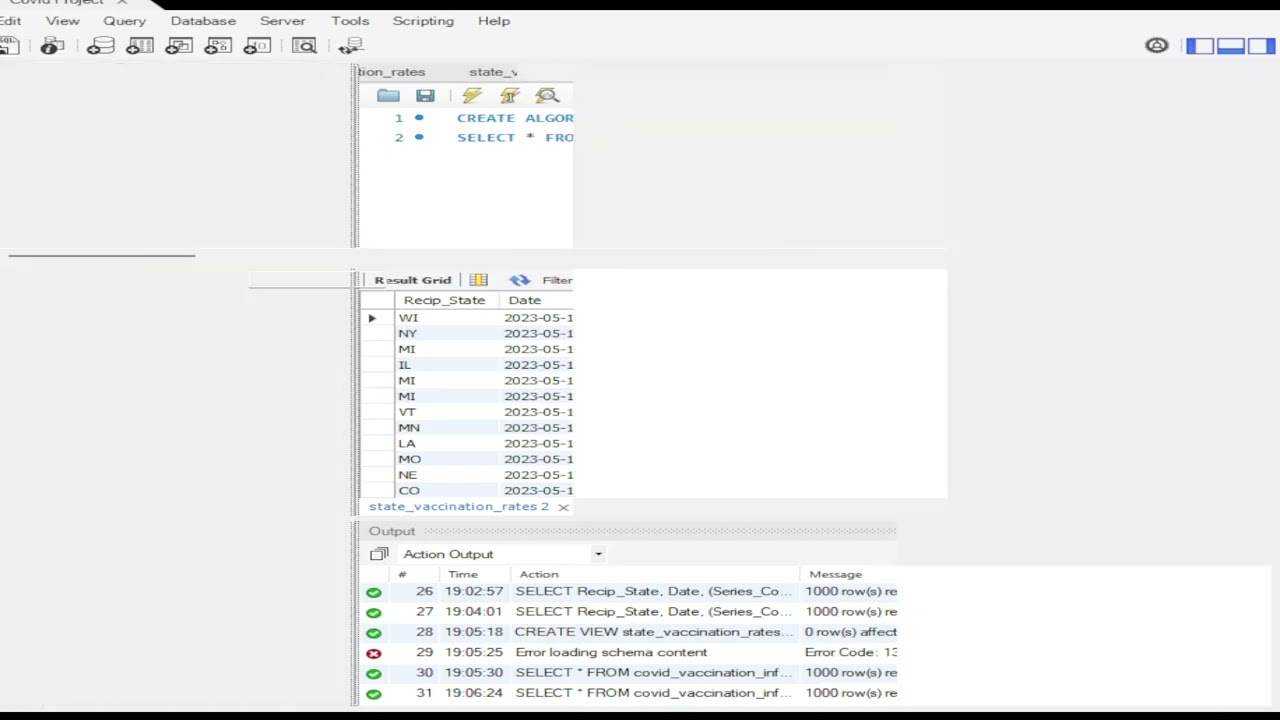Close the Covid Project connection tab
The height and width of the screenshot is (720, 1280).
[x=121, y=2]
